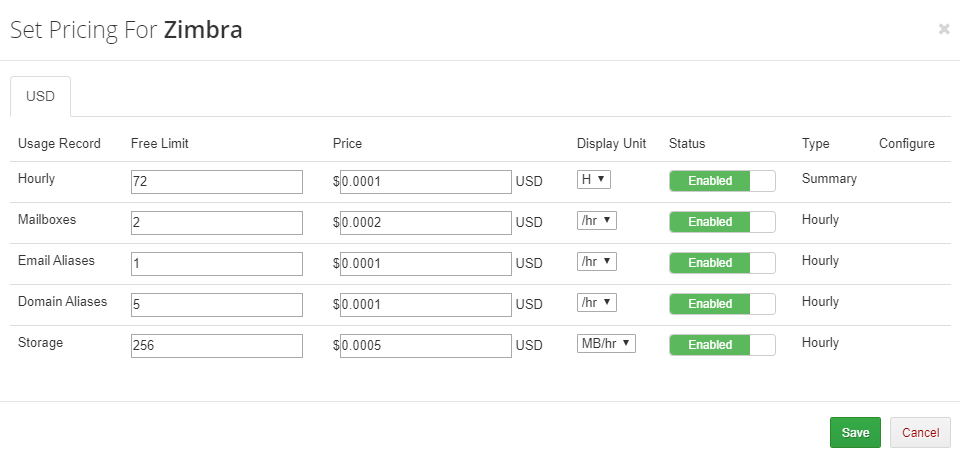
Task: Select the Price column header
Action: [x=347, y=143]
